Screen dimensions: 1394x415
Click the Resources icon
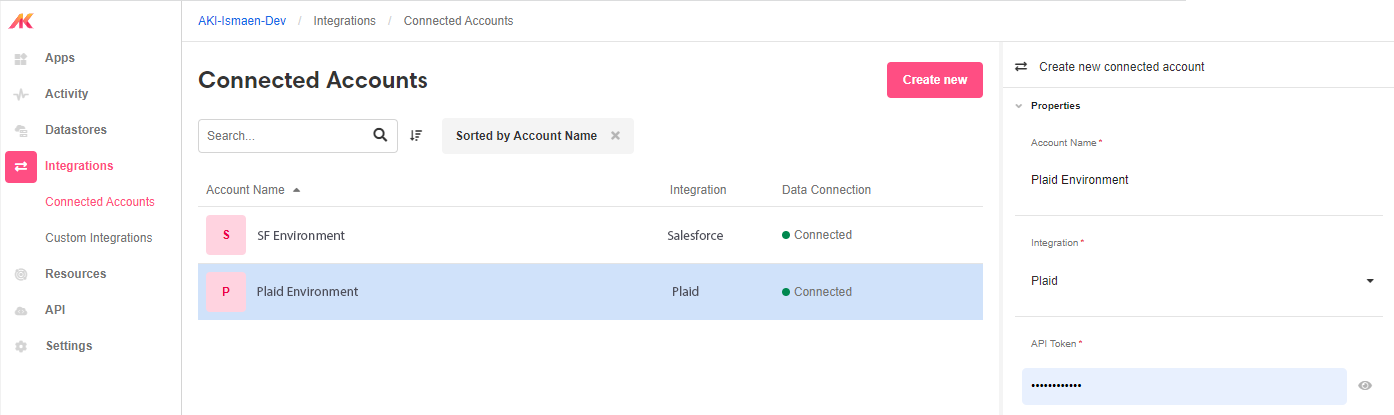point(20,275)
